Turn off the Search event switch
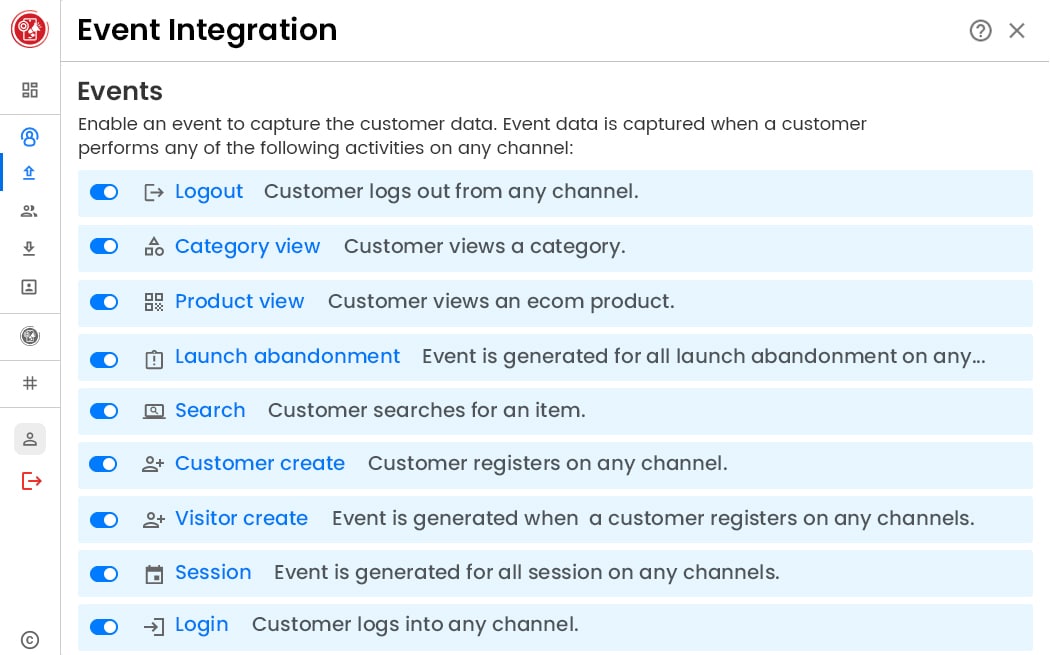1050x655 pixels. point(104,411)
